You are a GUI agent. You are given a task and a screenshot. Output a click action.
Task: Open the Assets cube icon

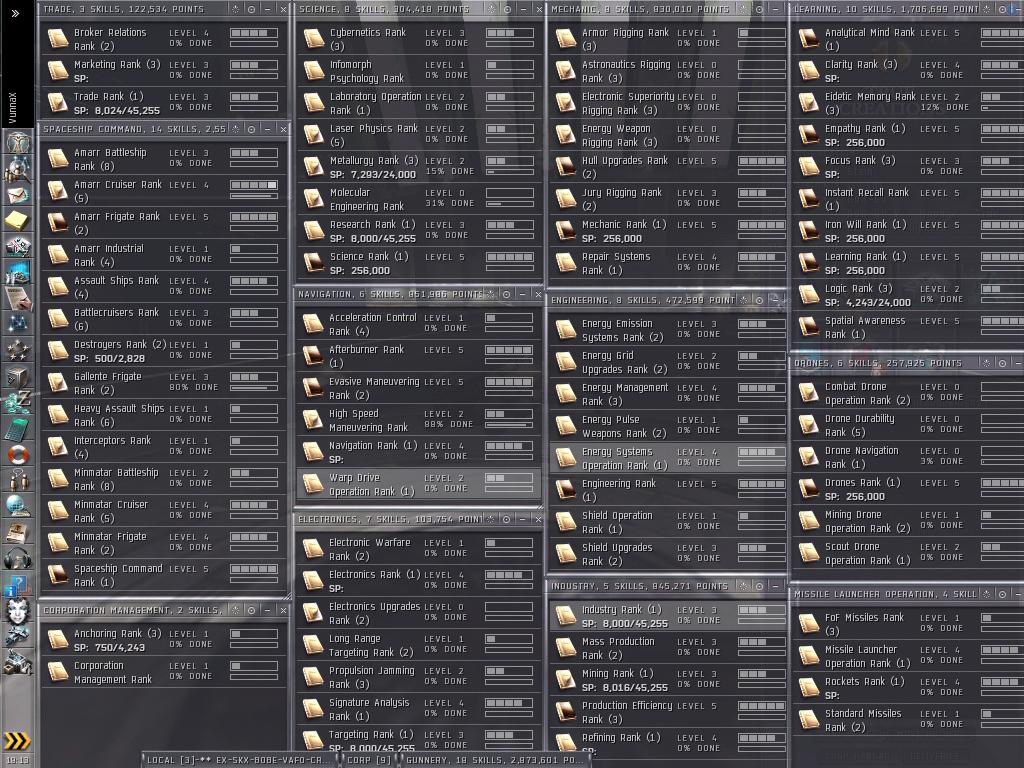pyautogui.click(x=17, y=376)
